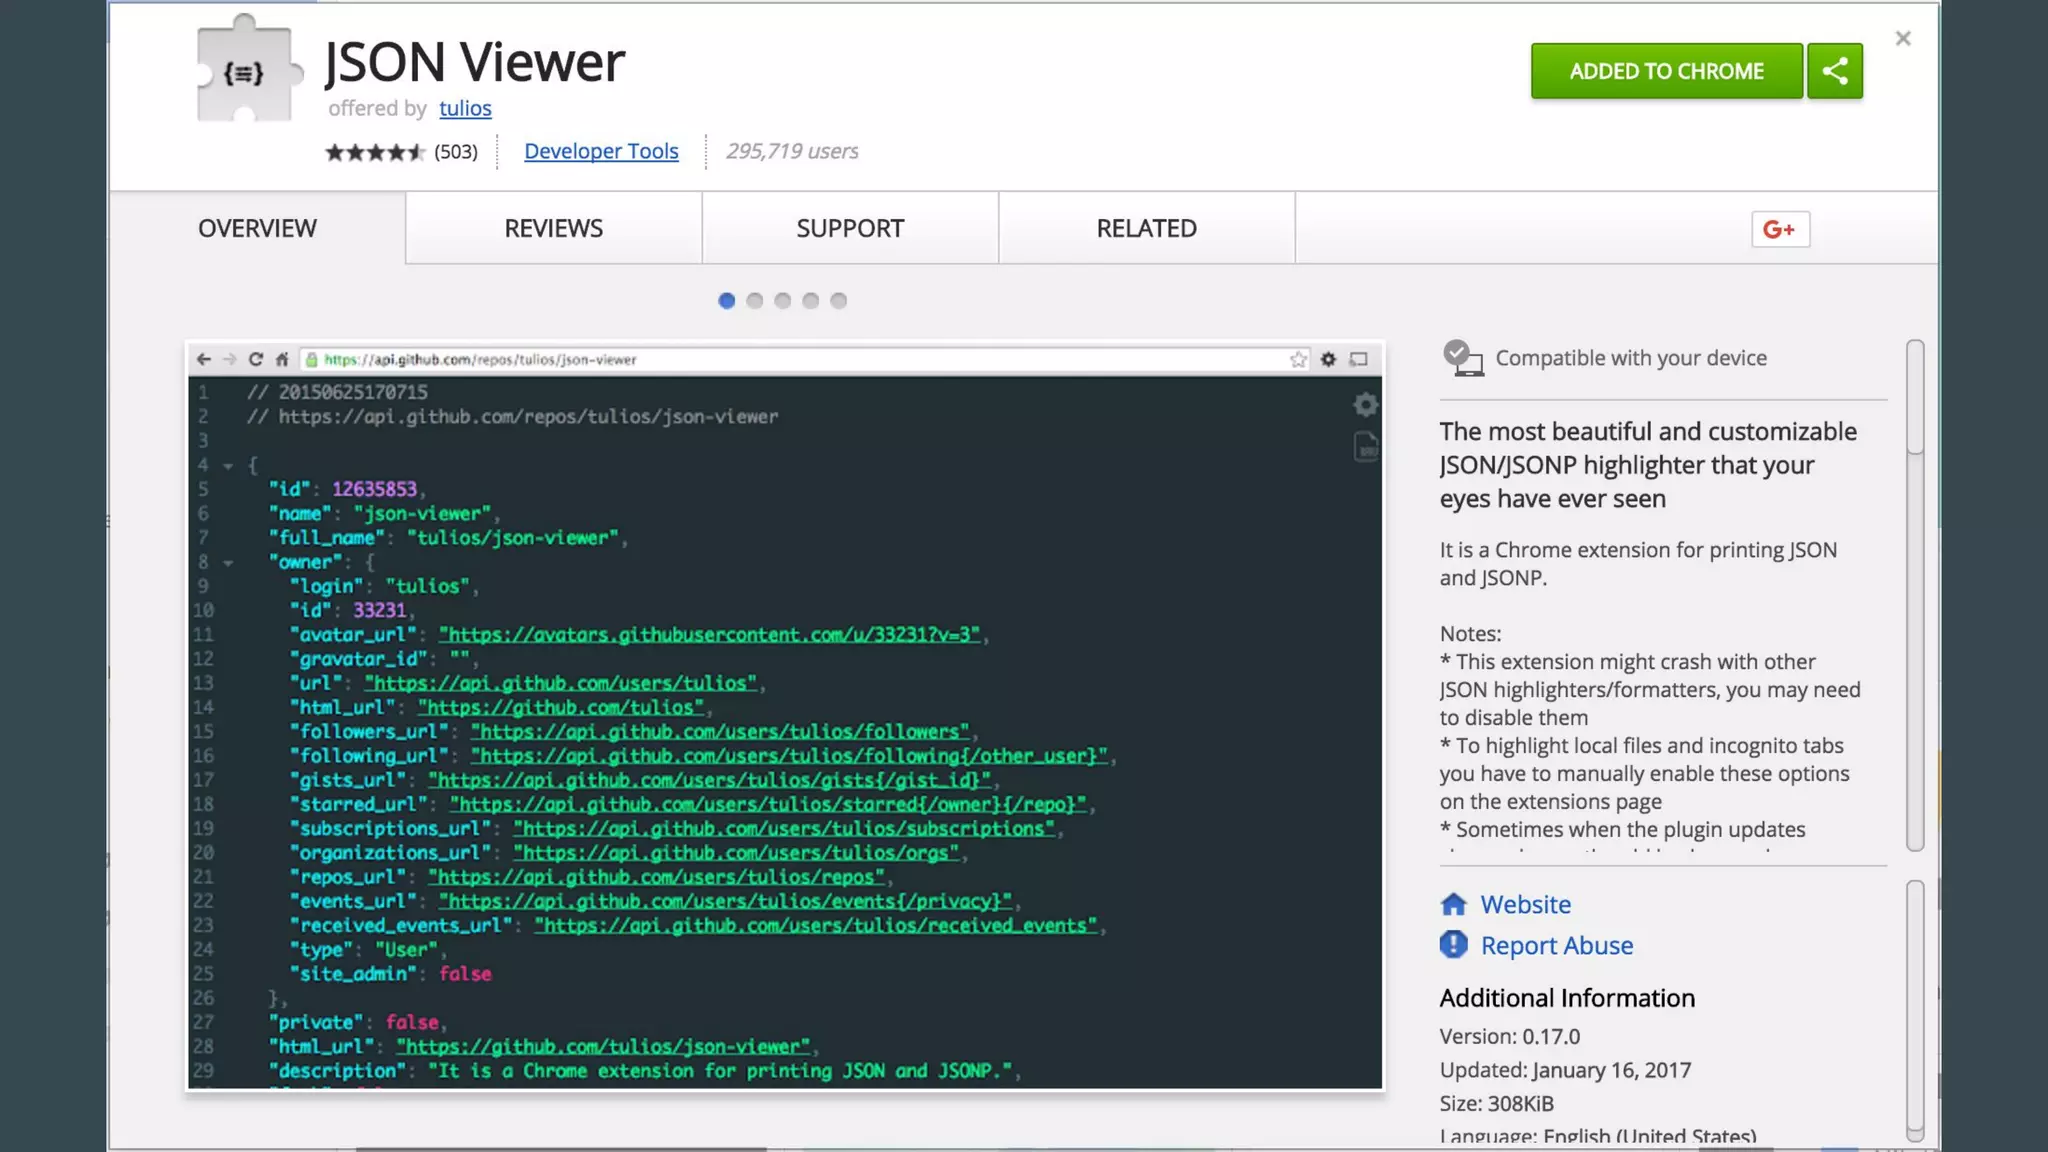Collapse the owner object arrow on line 8
This screenshot has height=1152, width=2048.
tap(229, 563)
